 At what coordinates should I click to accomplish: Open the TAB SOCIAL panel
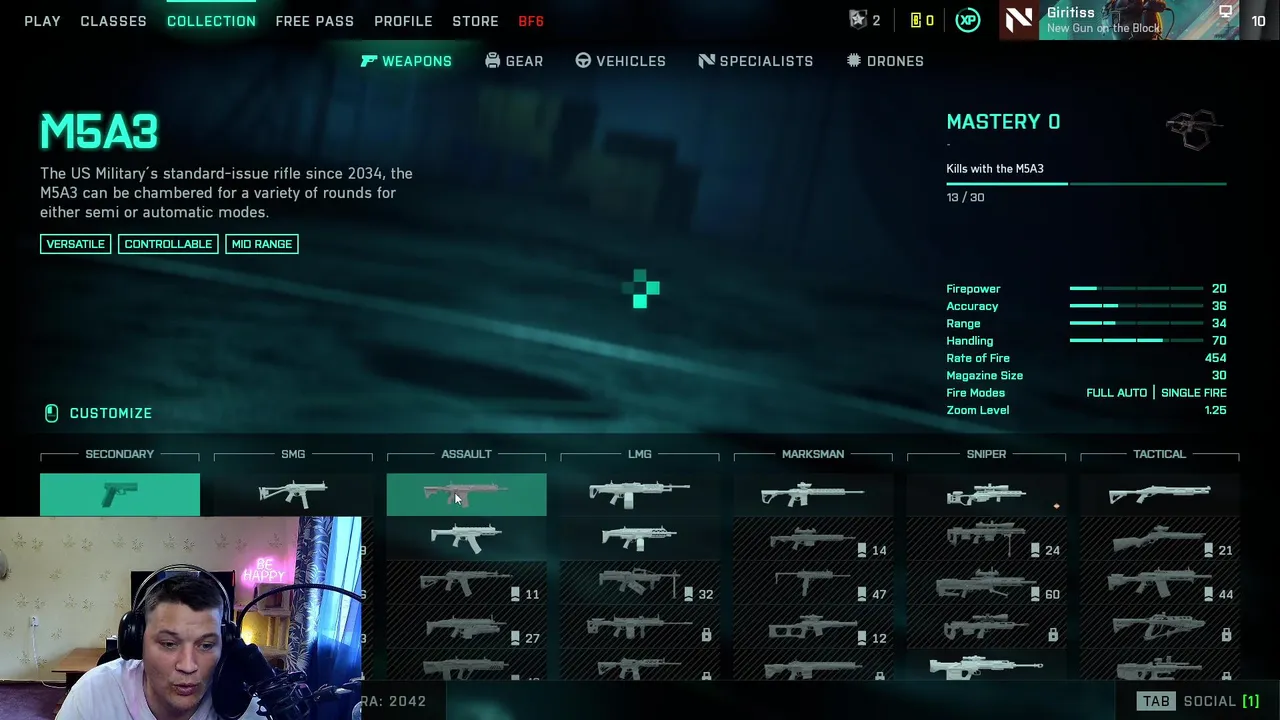pos(1199,701)
